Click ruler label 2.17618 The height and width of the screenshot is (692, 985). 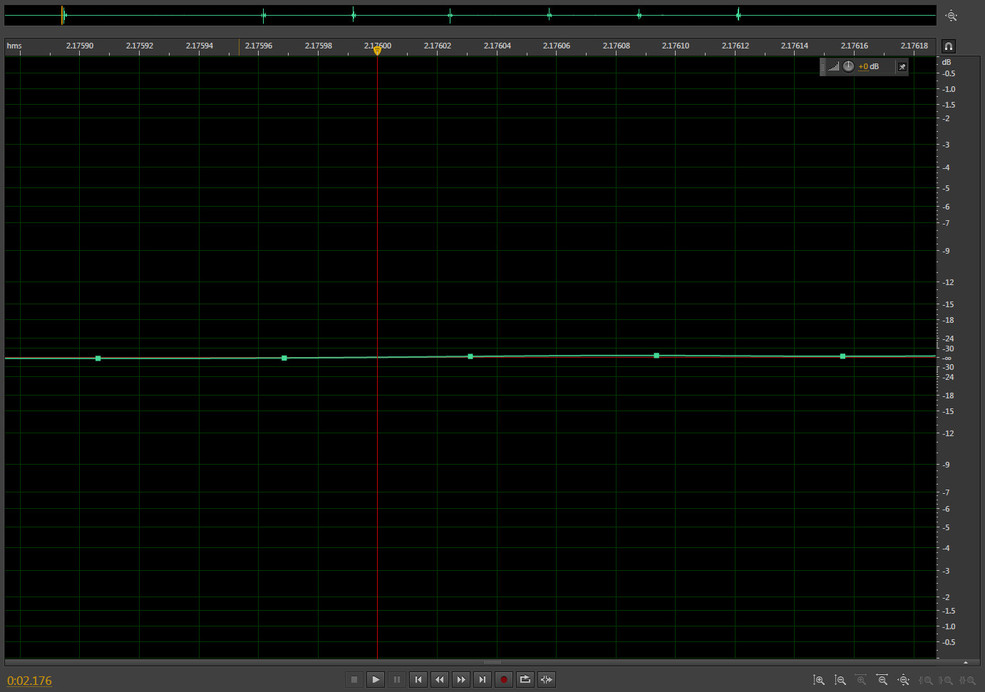click(914, 46)
